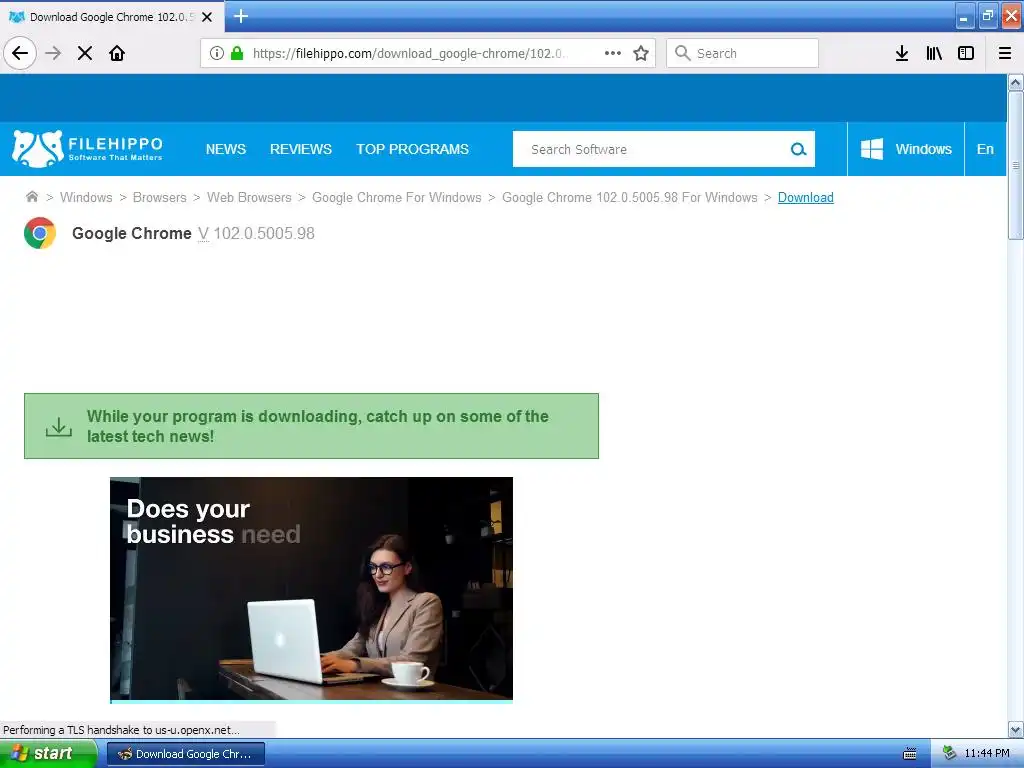Open the NEWS menu item
This screenshot has height=768, width=1024.
coord(226,149)
